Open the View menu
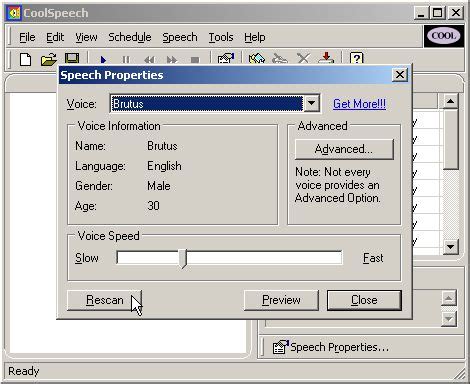This screenshot has width=470, height=384. pyautogui.click(x=86, y=37)
